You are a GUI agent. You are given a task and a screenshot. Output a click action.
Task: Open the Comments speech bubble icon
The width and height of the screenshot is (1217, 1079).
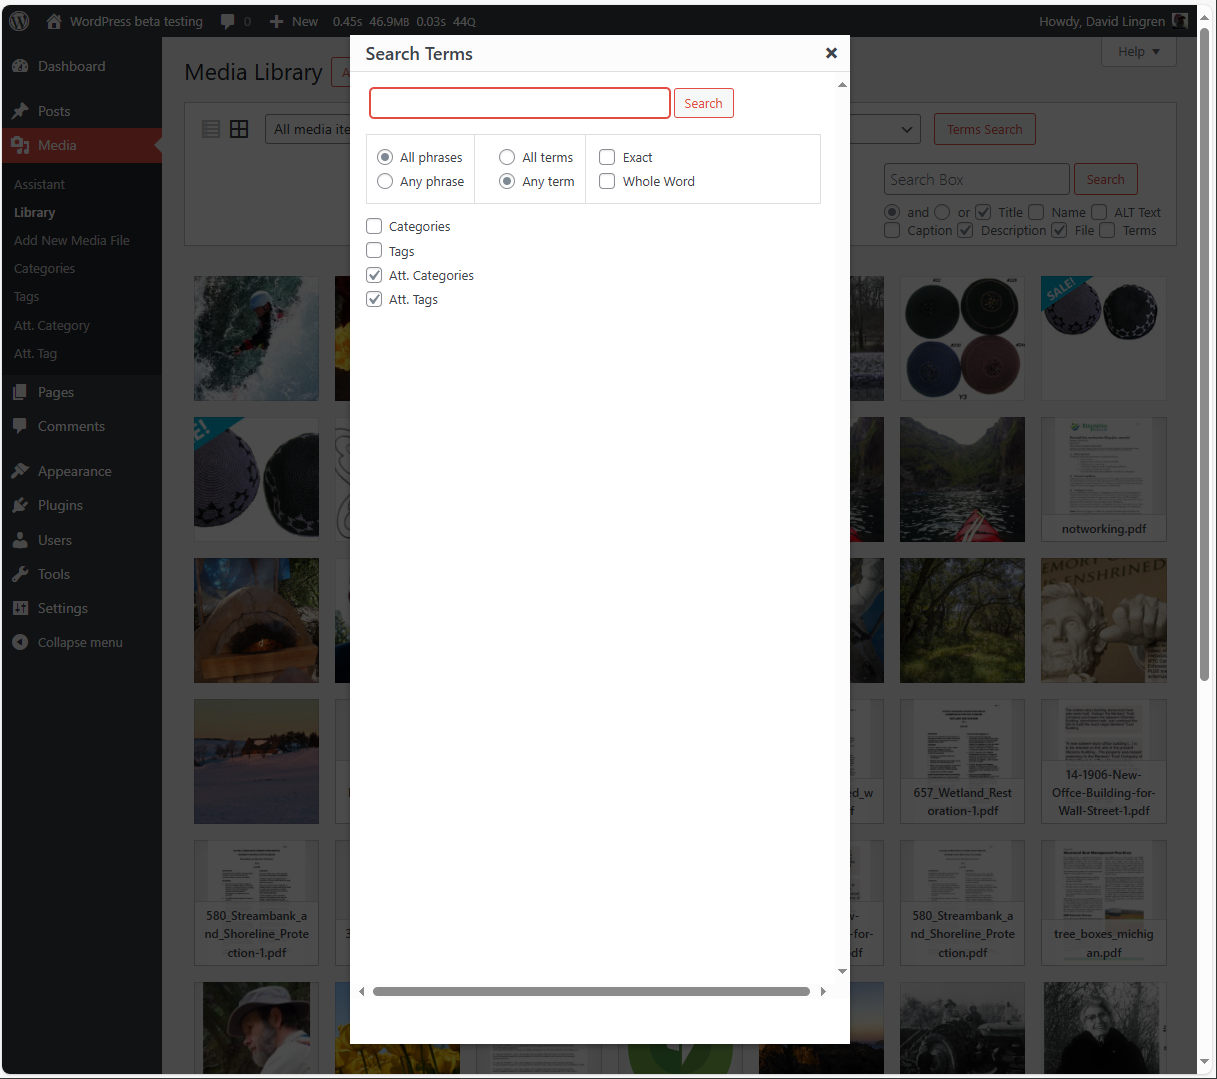tap(21, 426)
